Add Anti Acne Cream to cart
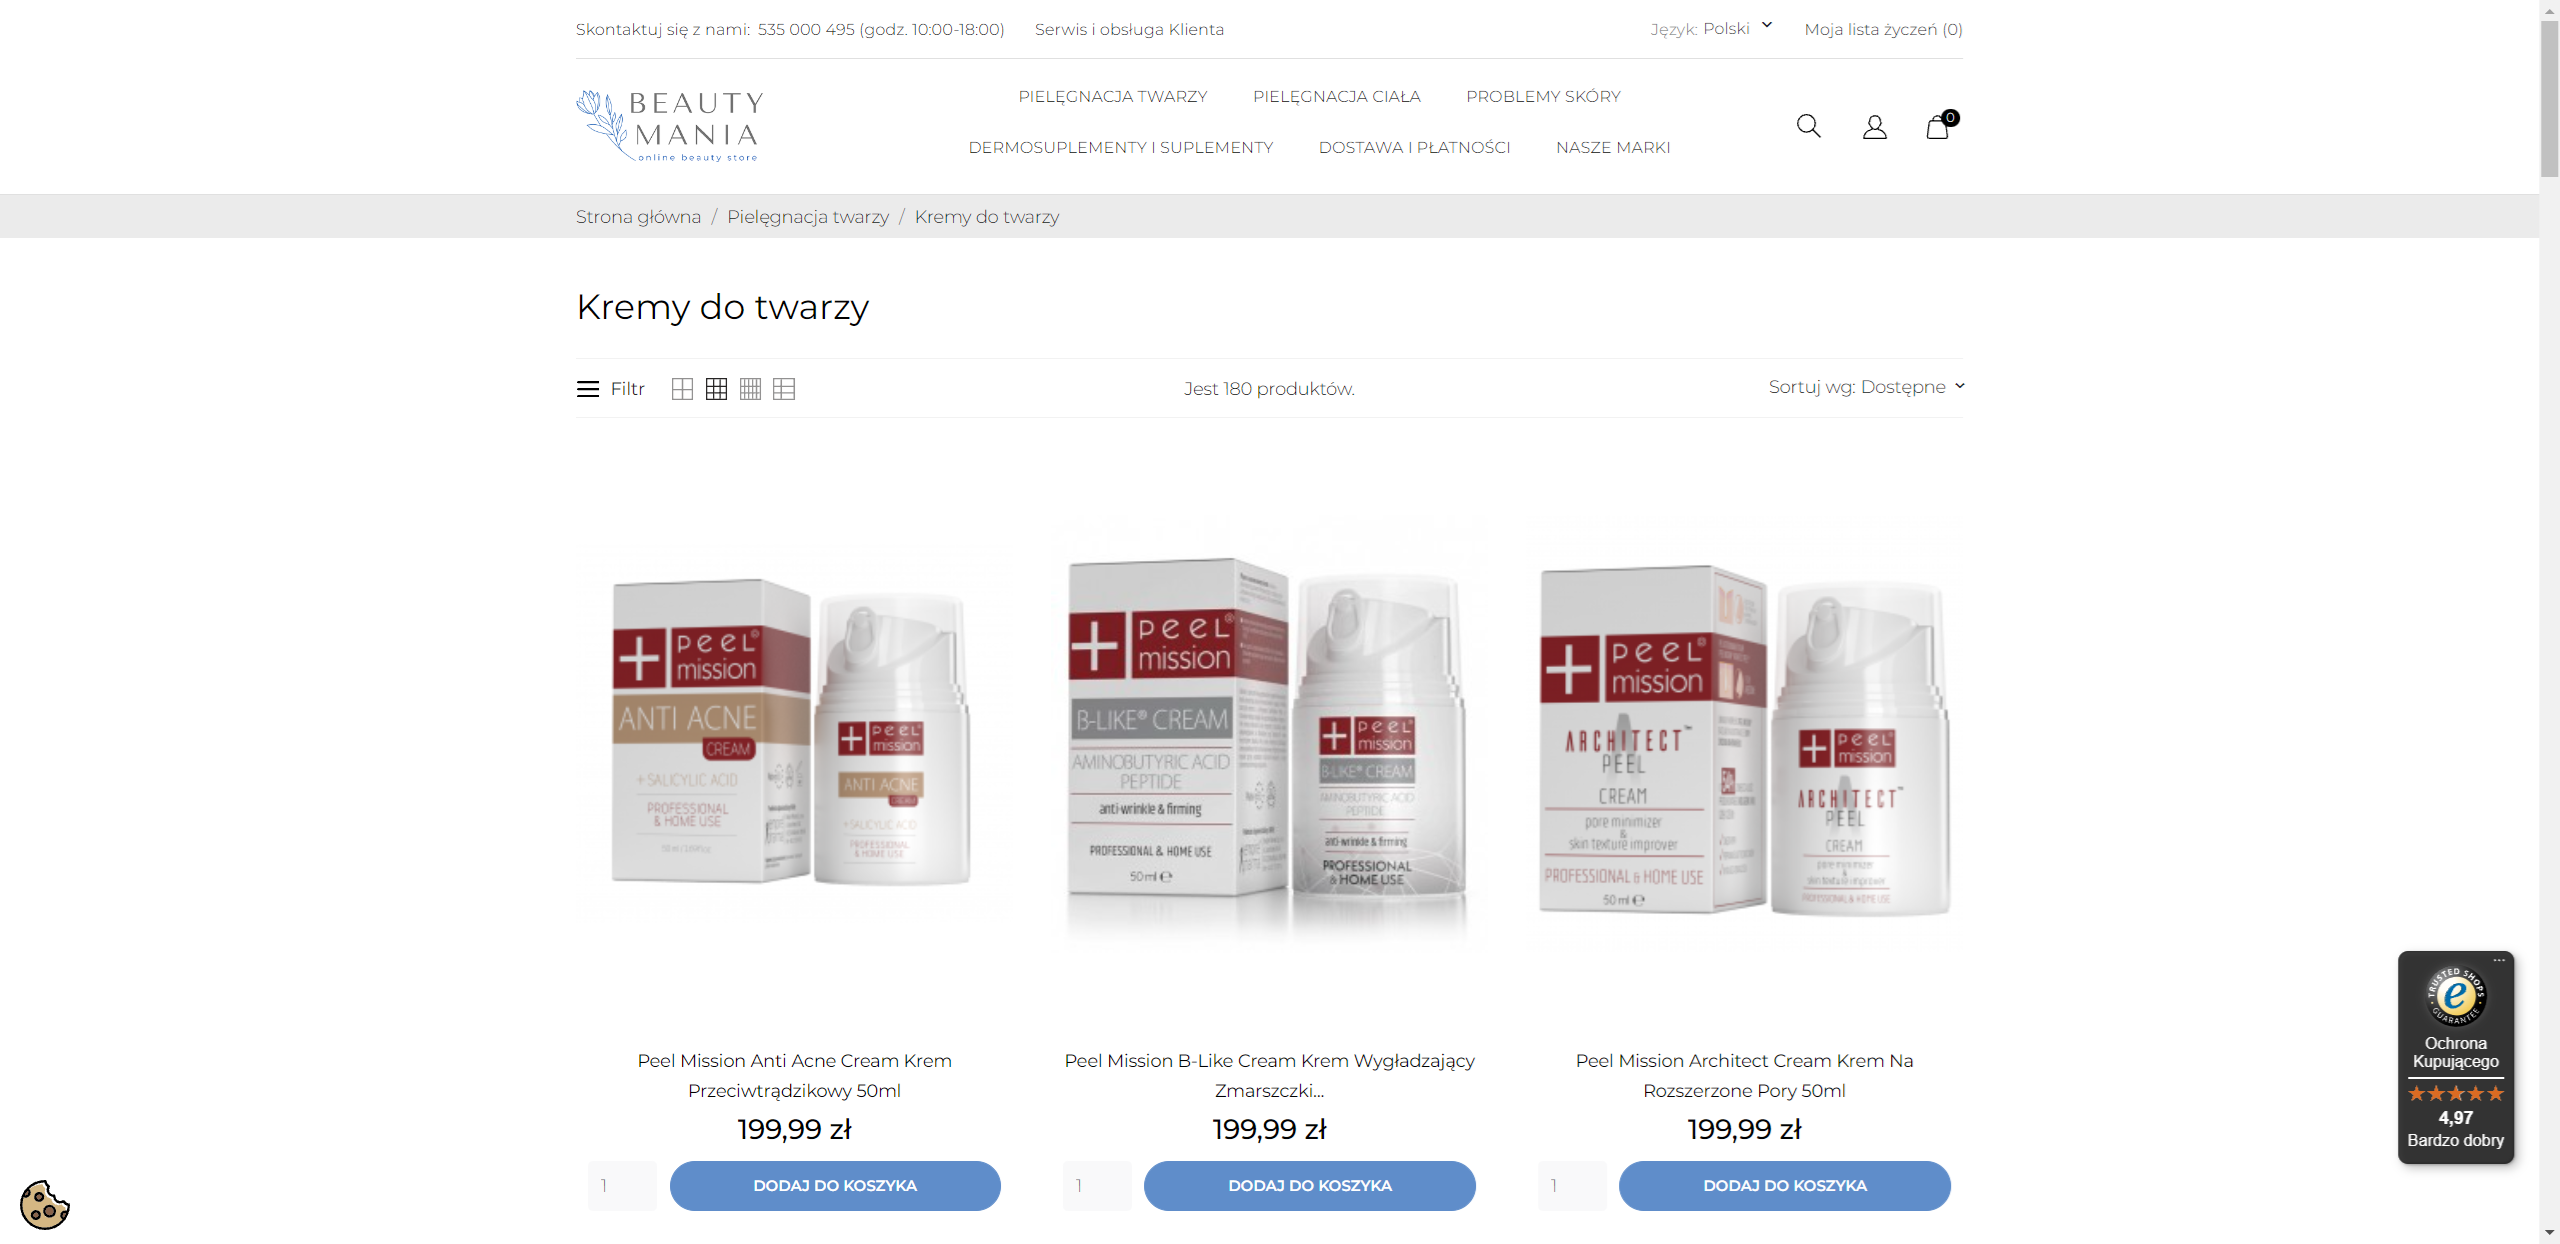Screen dimensions: 2560x1244 tap(834, 1185)
